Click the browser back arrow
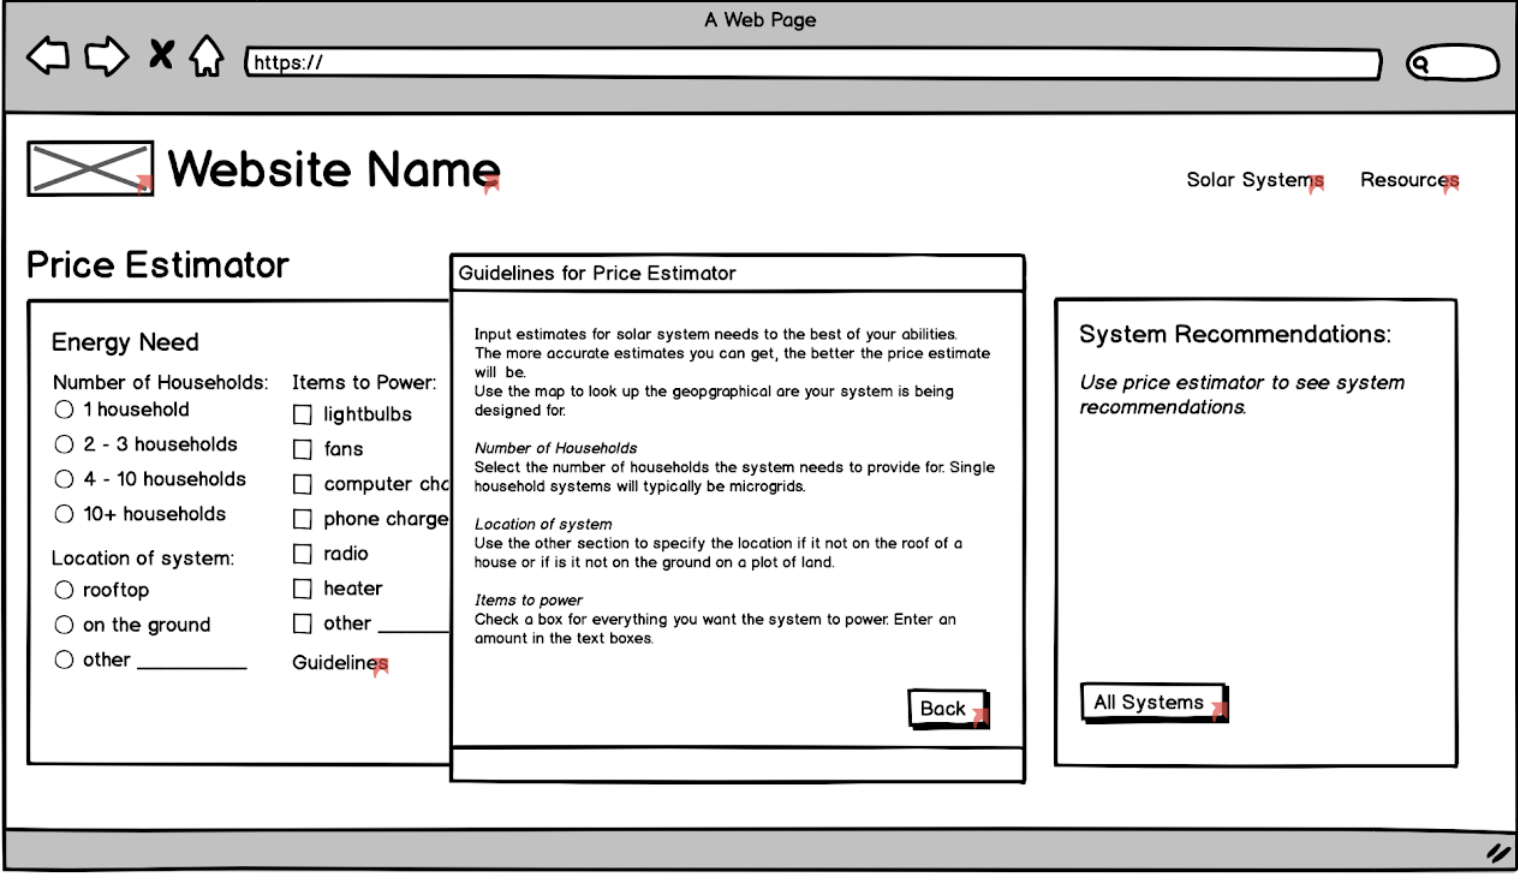 [48, 56]
